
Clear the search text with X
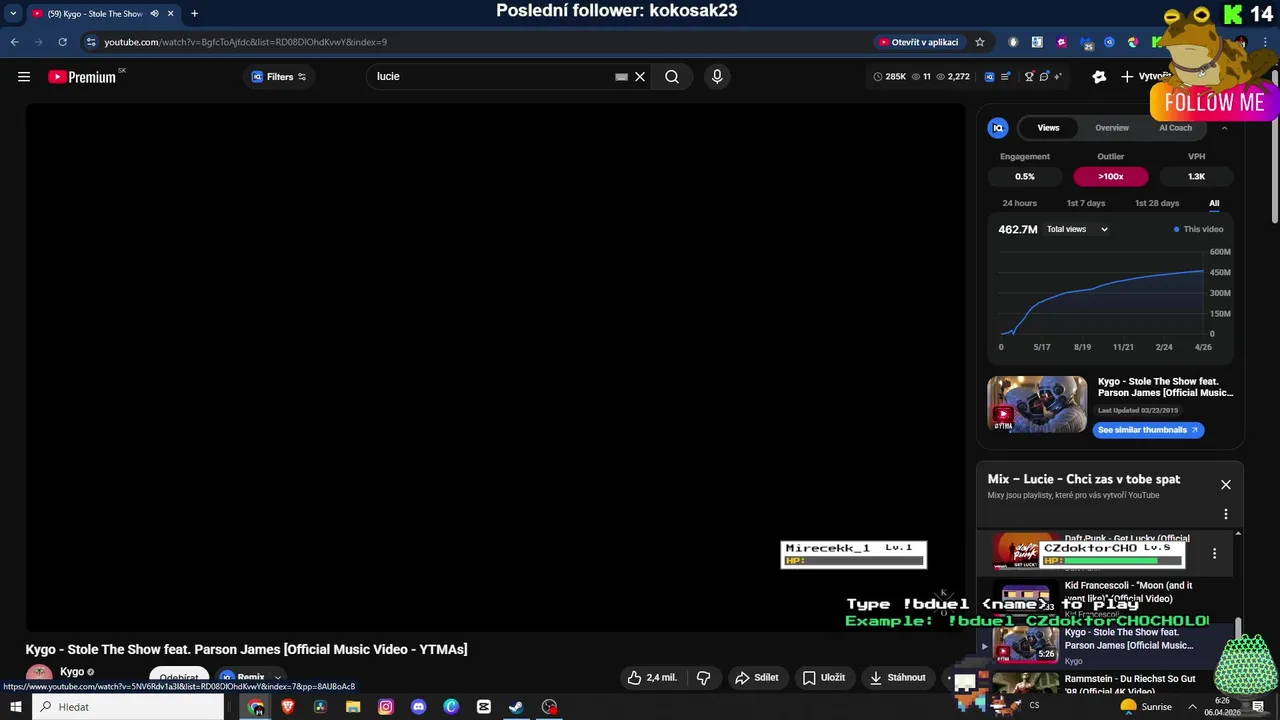(640, 77)
